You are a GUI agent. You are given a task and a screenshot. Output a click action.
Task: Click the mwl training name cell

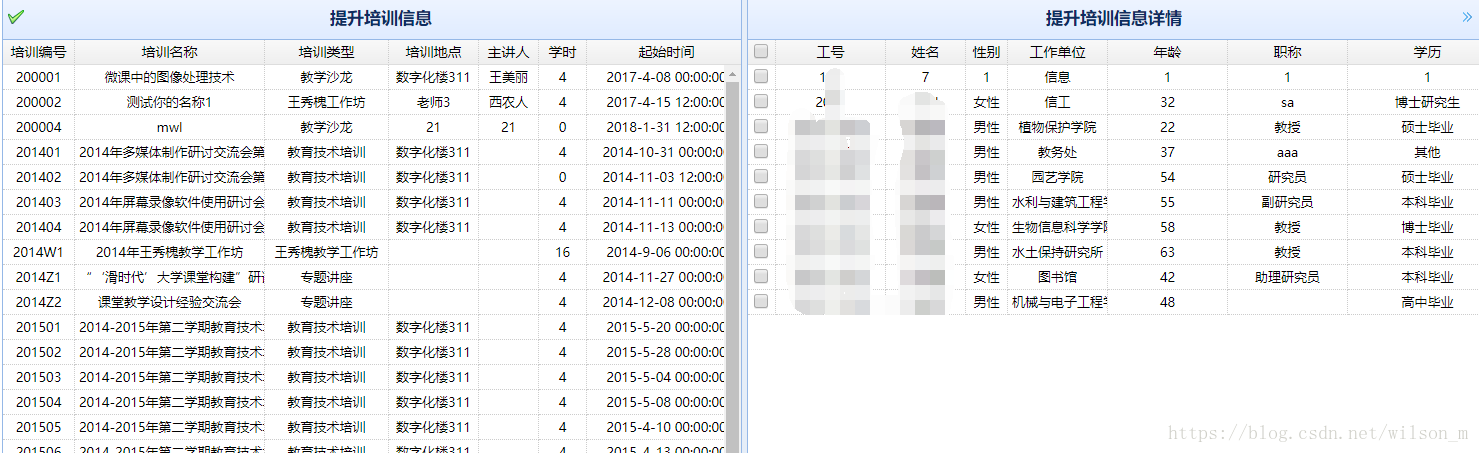pos(169,127)
